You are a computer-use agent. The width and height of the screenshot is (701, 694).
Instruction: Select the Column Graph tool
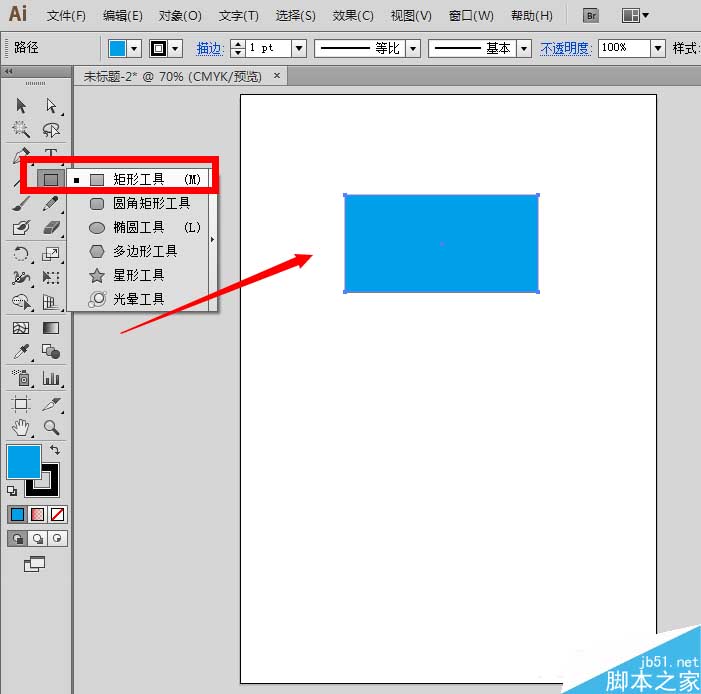[51, 378]
